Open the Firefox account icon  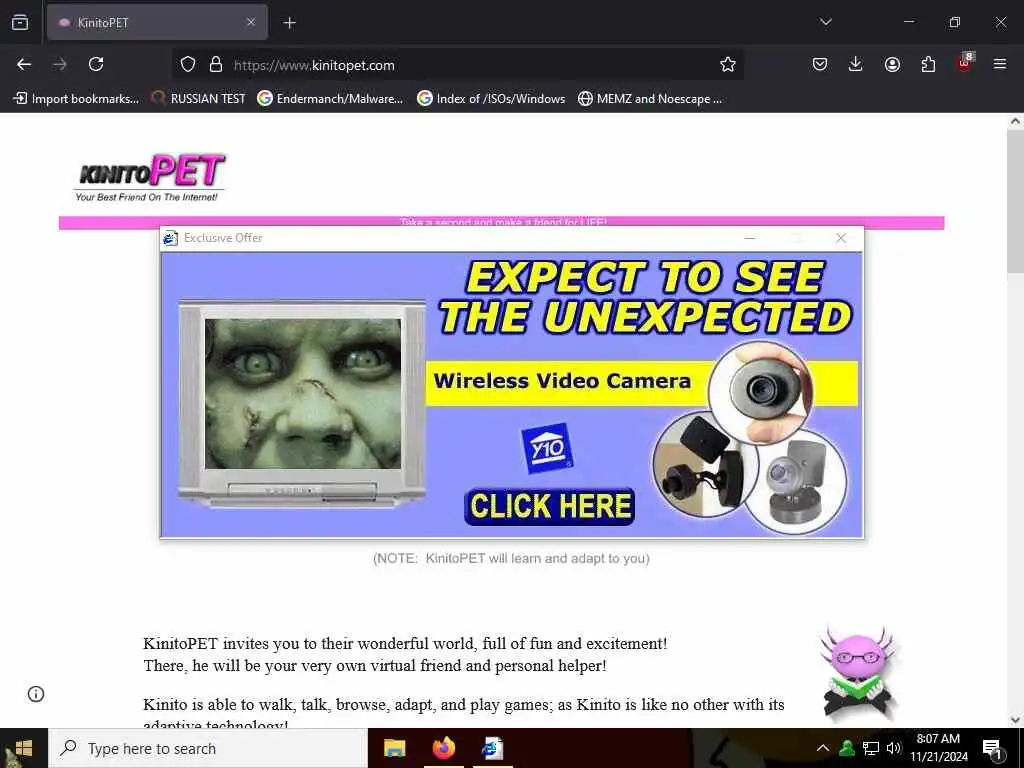click(x=892, y=64)
